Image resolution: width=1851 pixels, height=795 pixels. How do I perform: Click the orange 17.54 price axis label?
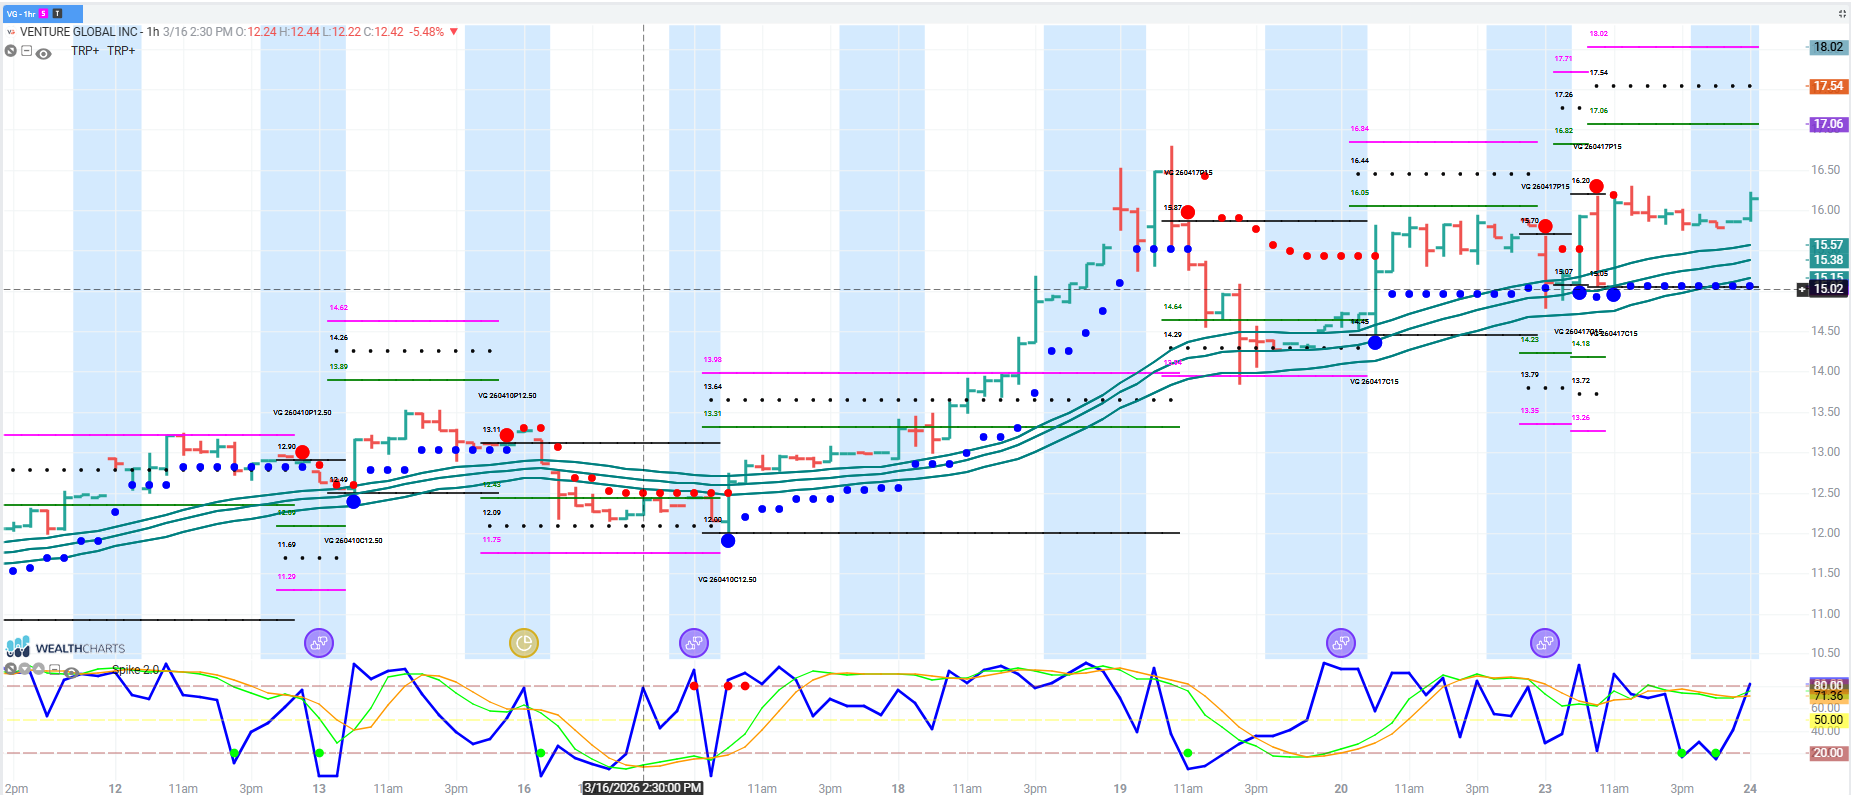(1828, 86)
